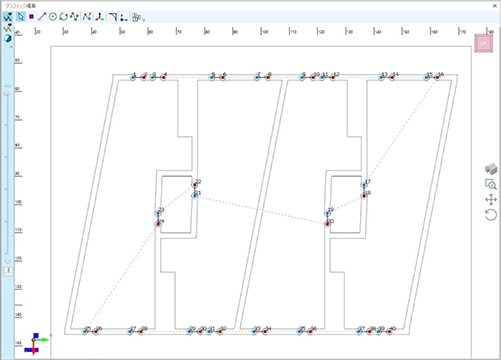Select the arc tool with red endpoint
The image size is (501, 360).
(63, 16)
